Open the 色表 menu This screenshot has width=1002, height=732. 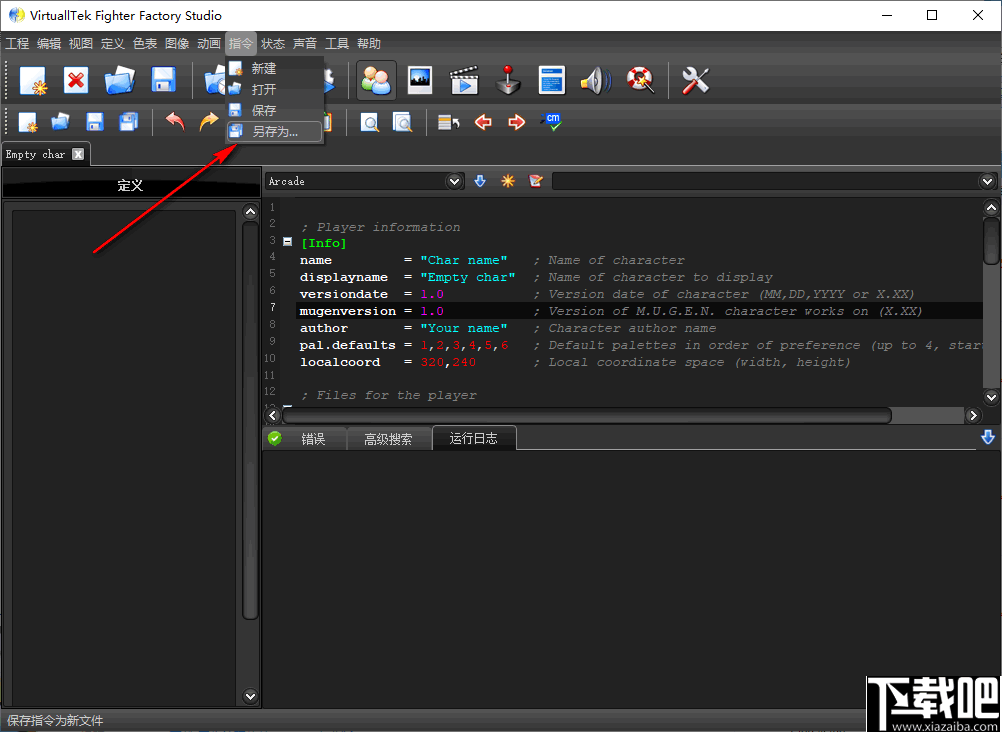[145, 43]
